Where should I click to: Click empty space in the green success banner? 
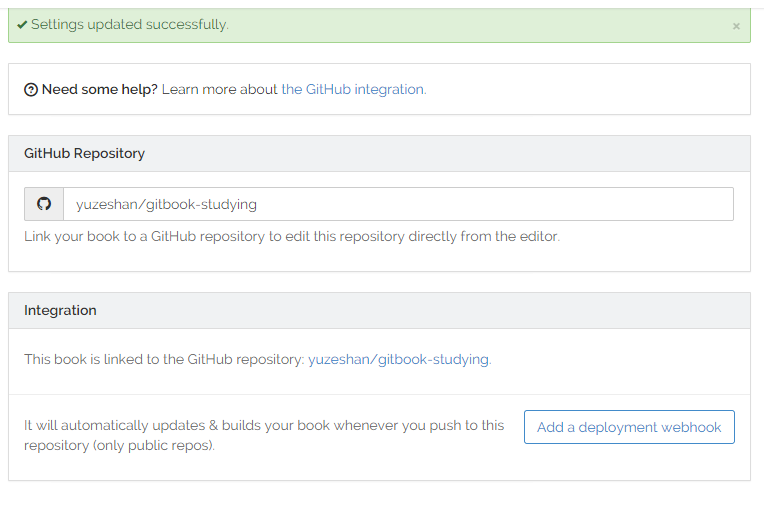pos(480,25)
